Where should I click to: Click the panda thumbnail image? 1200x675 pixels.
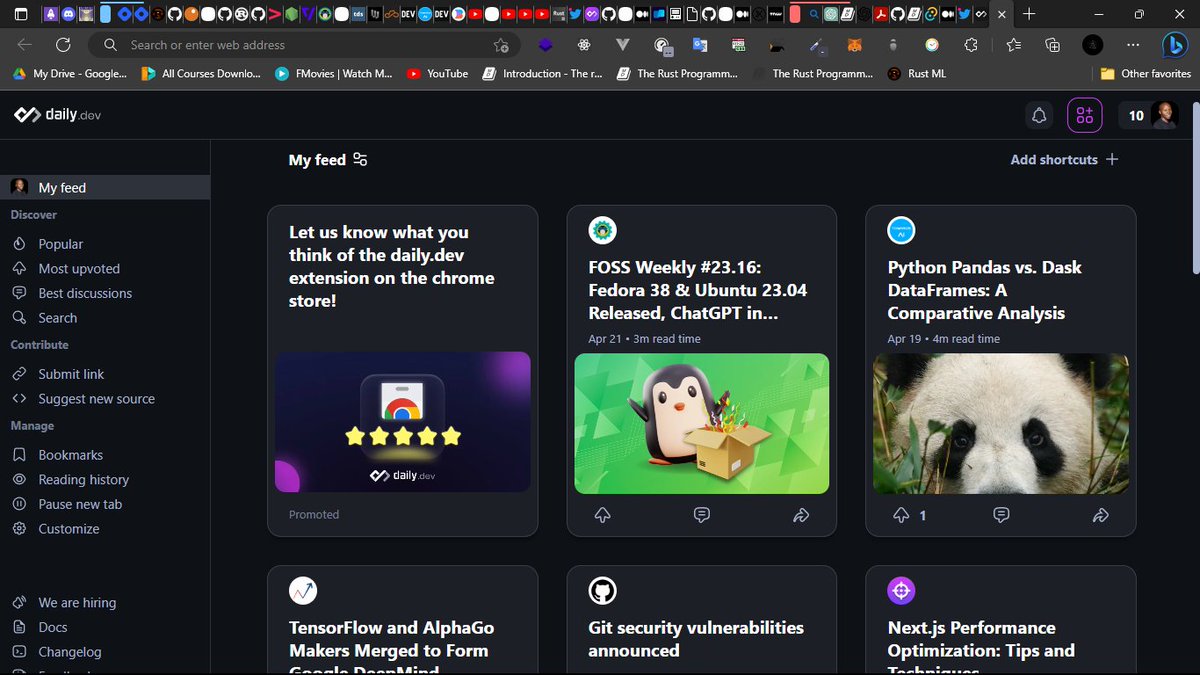[x=1001, y=424]
